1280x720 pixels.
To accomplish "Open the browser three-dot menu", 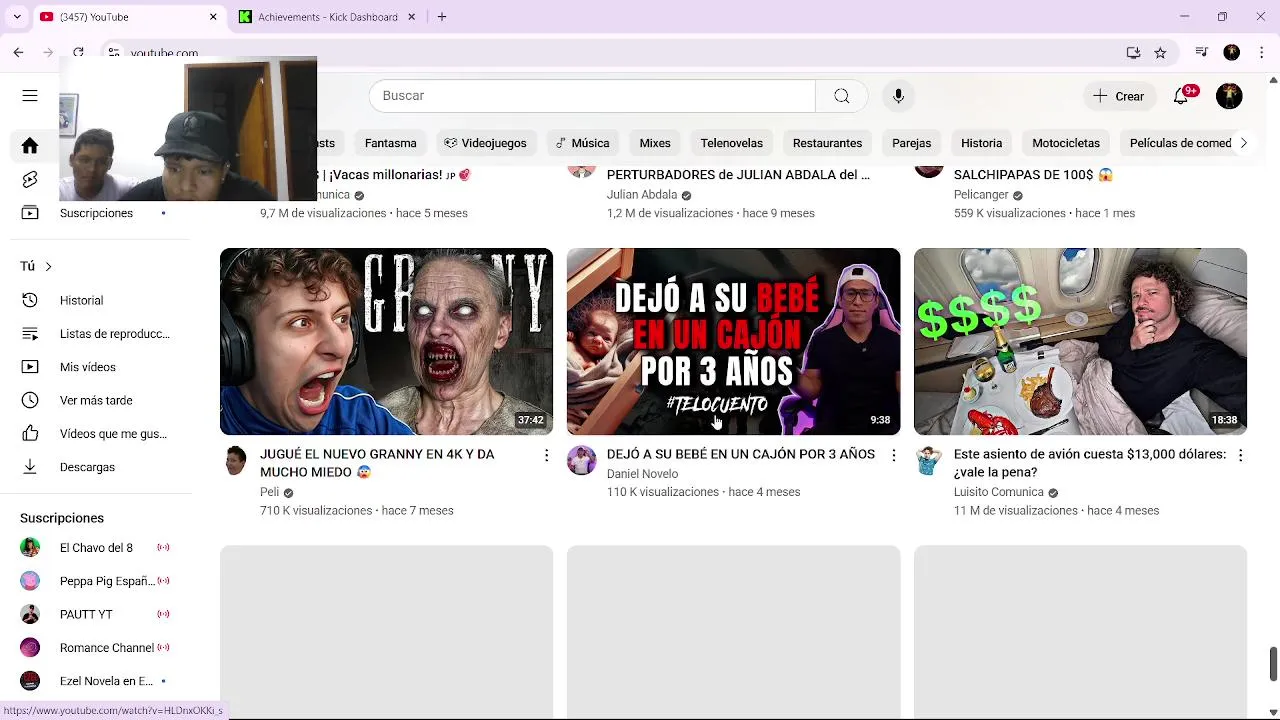I will 1261,52.
